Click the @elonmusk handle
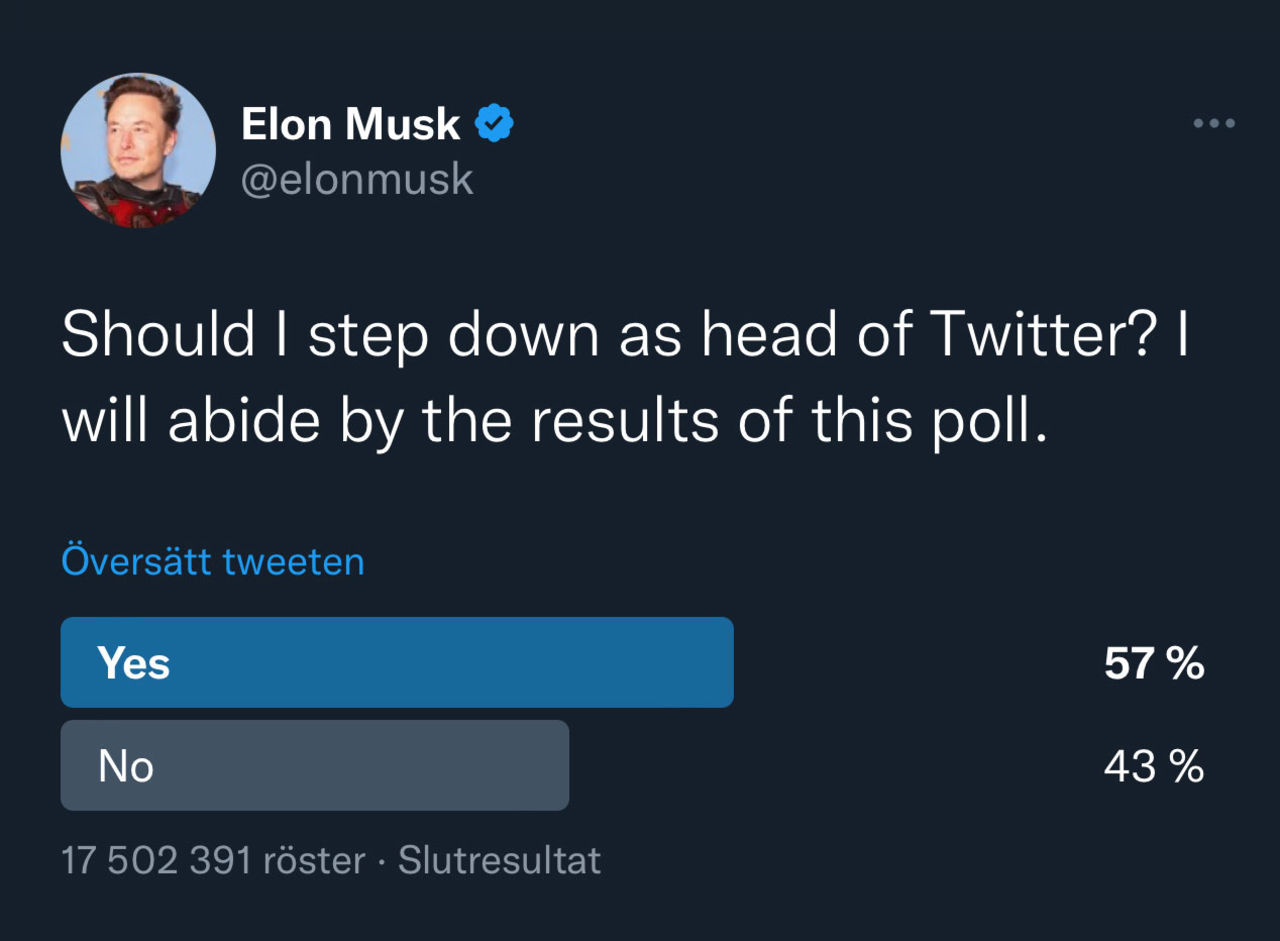 tap(358, 178)
